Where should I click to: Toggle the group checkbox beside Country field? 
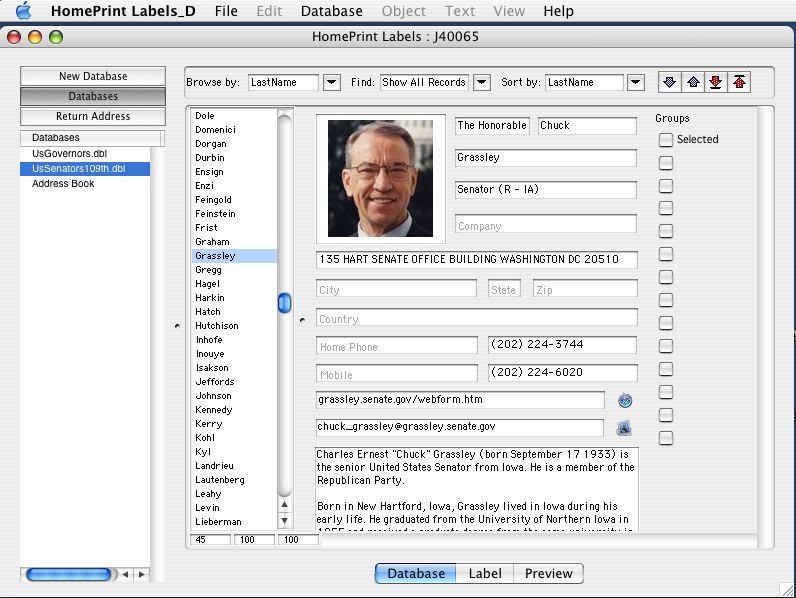tap(666, 323)
